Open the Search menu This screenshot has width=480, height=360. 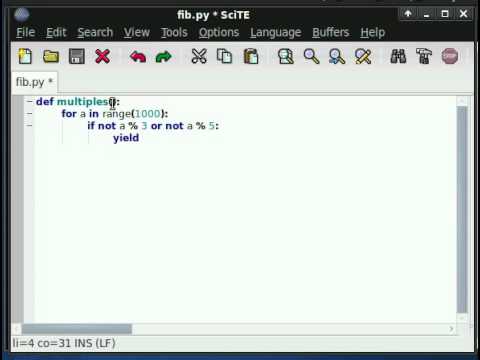[95, 32]
